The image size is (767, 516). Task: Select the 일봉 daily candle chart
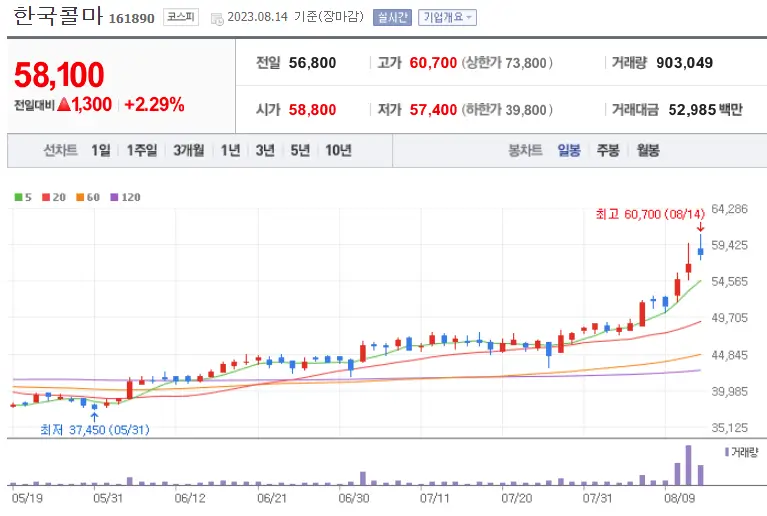tap(569, 150)
